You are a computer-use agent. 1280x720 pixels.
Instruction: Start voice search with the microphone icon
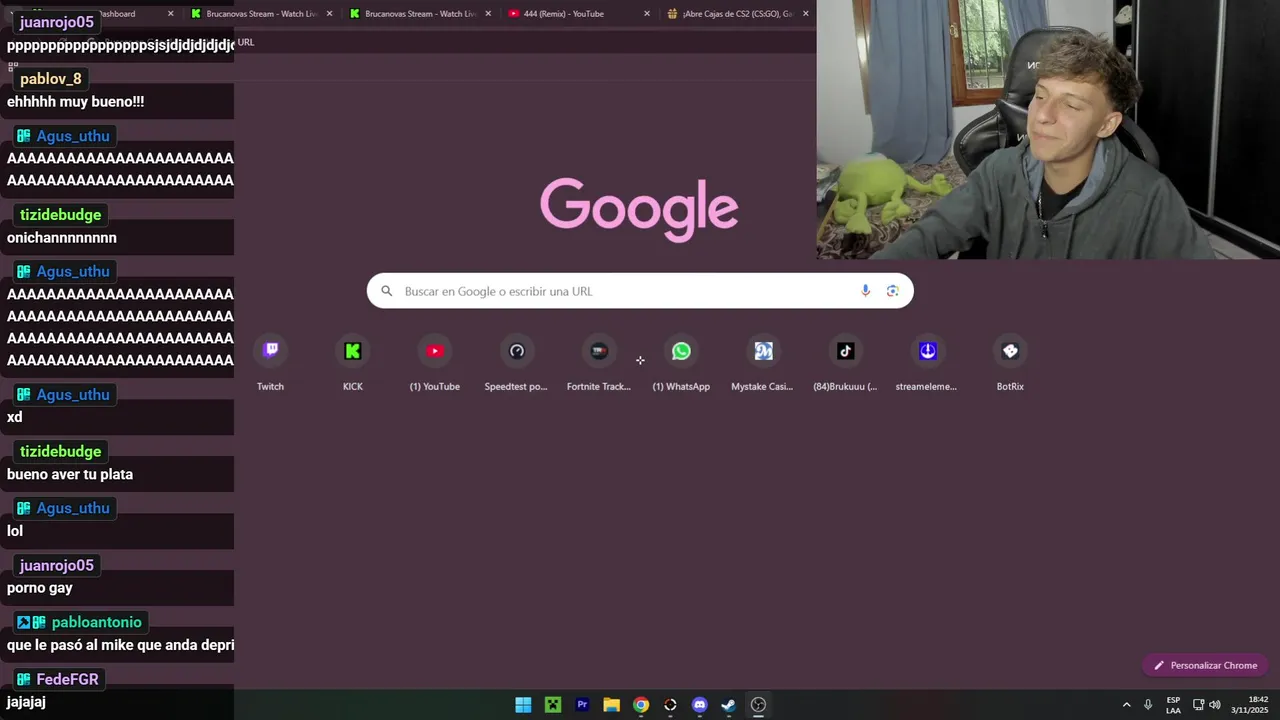tap(865, 291)
